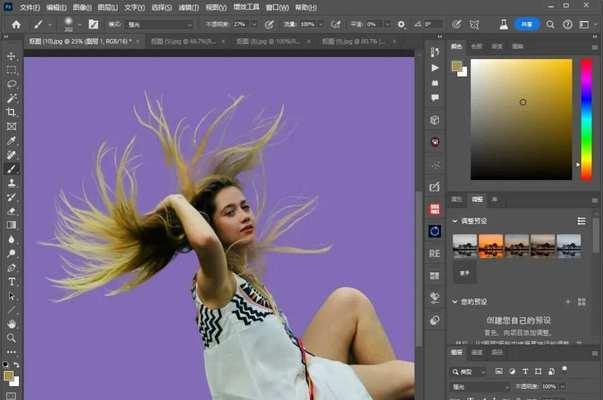Open the History panel icon

pos(435,52)
